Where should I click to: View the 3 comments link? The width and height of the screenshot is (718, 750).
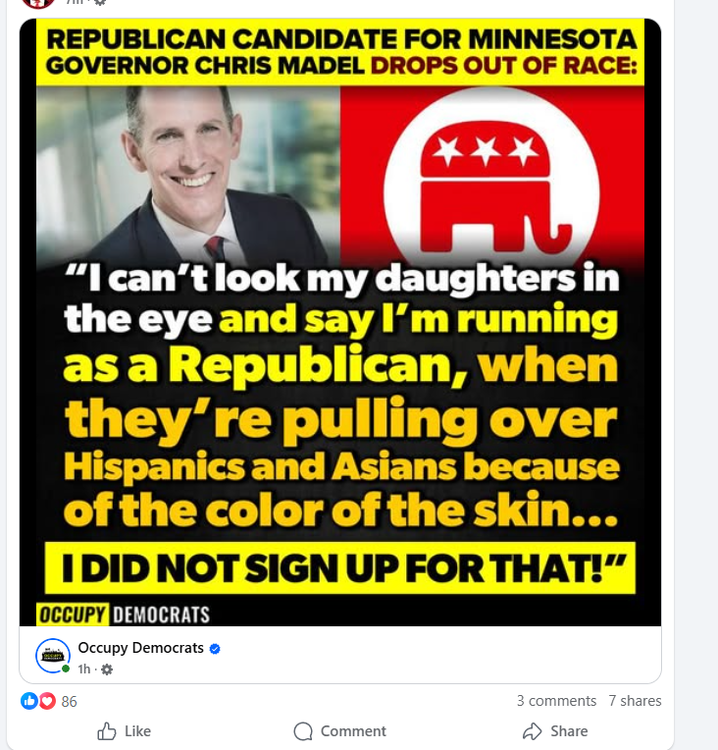[x=556, y=701]
